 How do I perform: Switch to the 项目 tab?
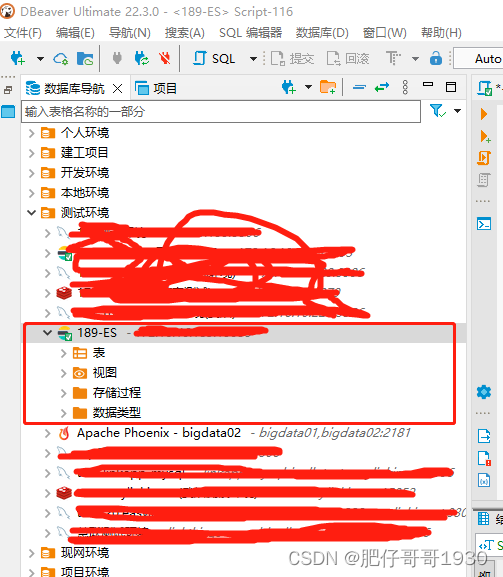click(x=156, y=88)
